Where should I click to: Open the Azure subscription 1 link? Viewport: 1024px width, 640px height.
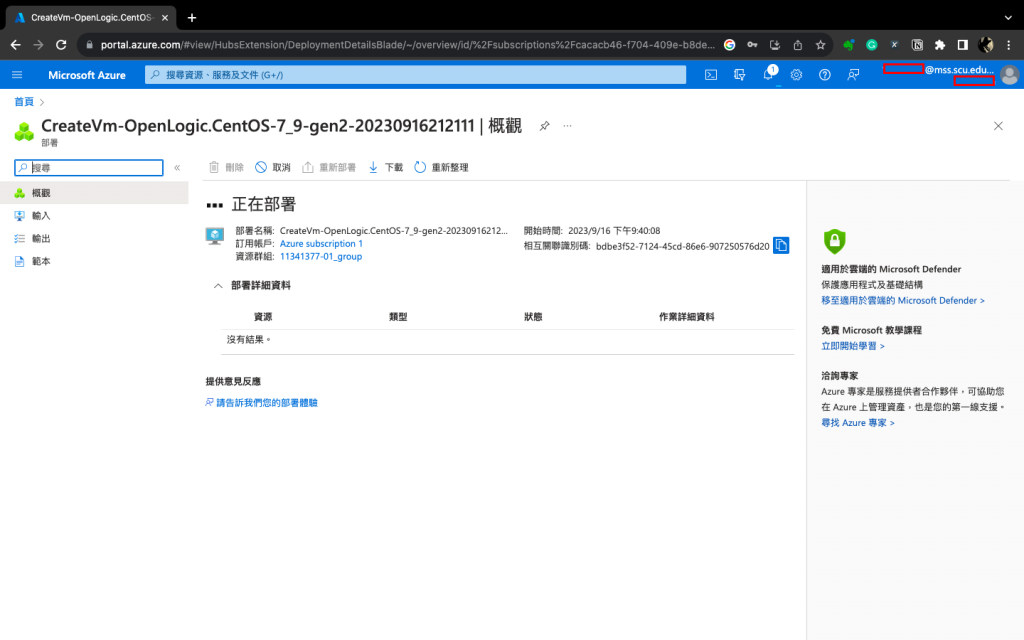click(x=321, y=244)
